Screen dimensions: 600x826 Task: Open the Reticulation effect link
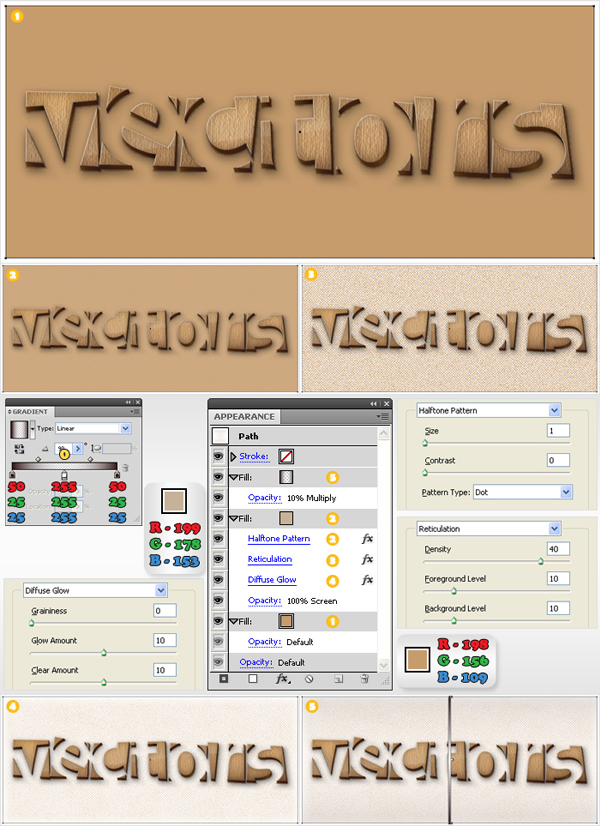pyautogui.click(x=270, y=559)
